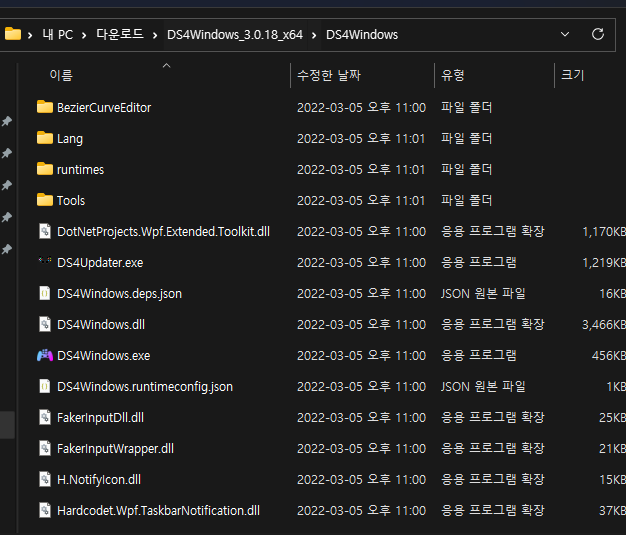Viewport: 626px width, 535px height.
Task: Go to DS4Windows_3.0.18_x64 breadcrumb folder
Action: (x=235, y=35)
